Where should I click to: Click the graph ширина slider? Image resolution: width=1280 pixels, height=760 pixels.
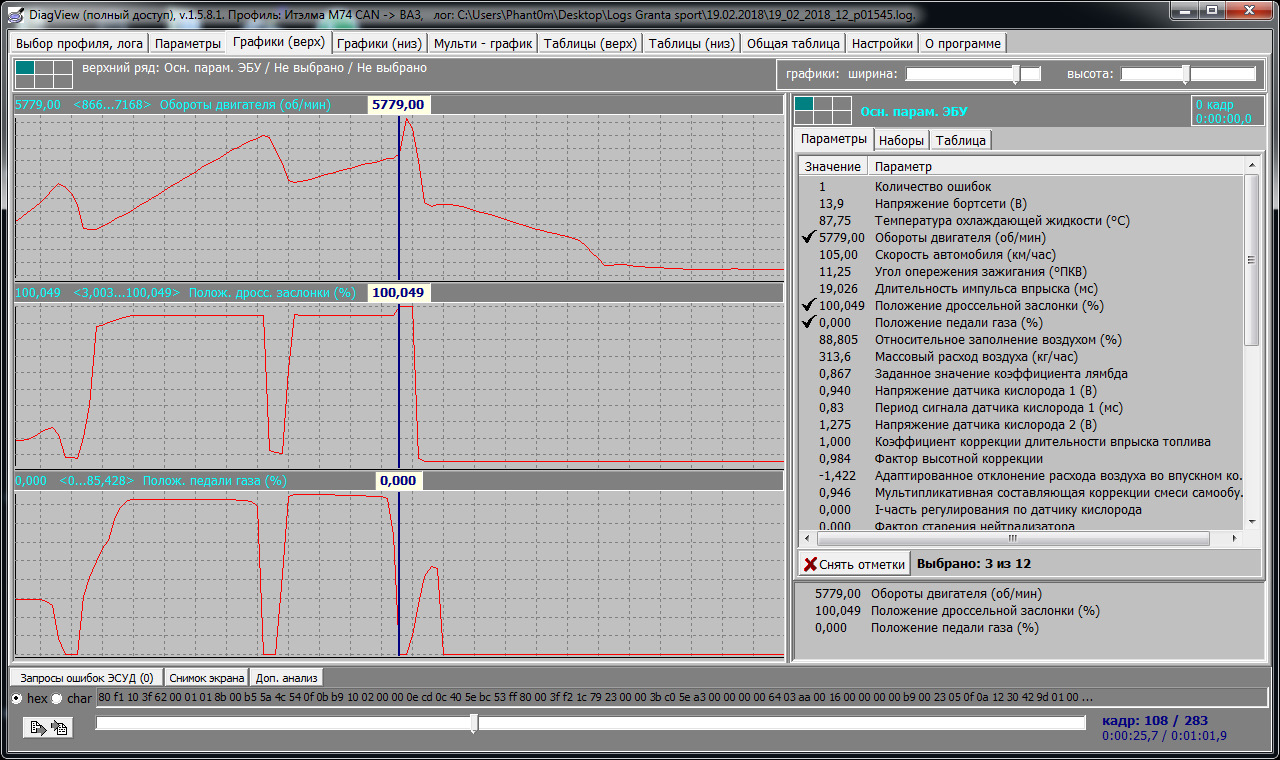973,74
